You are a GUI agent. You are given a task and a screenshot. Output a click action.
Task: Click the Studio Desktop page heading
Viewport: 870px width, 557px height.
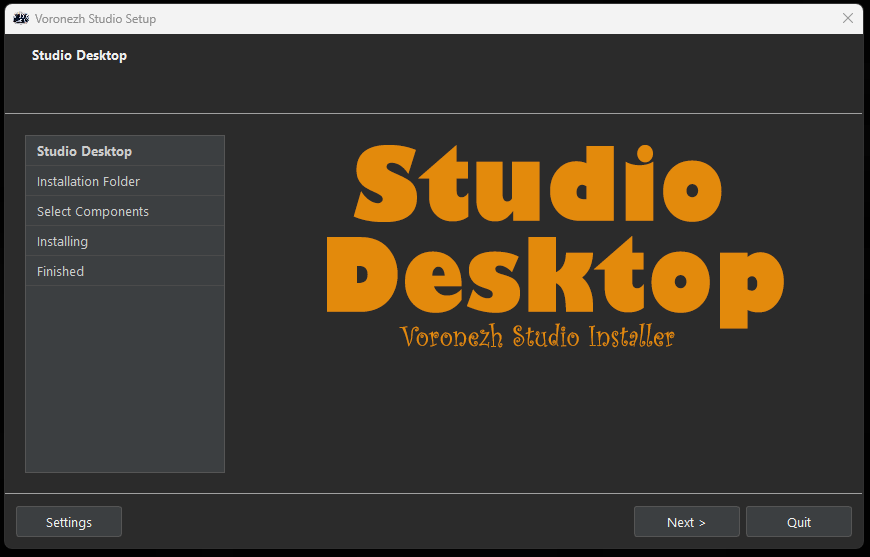[x=79, y=55]
